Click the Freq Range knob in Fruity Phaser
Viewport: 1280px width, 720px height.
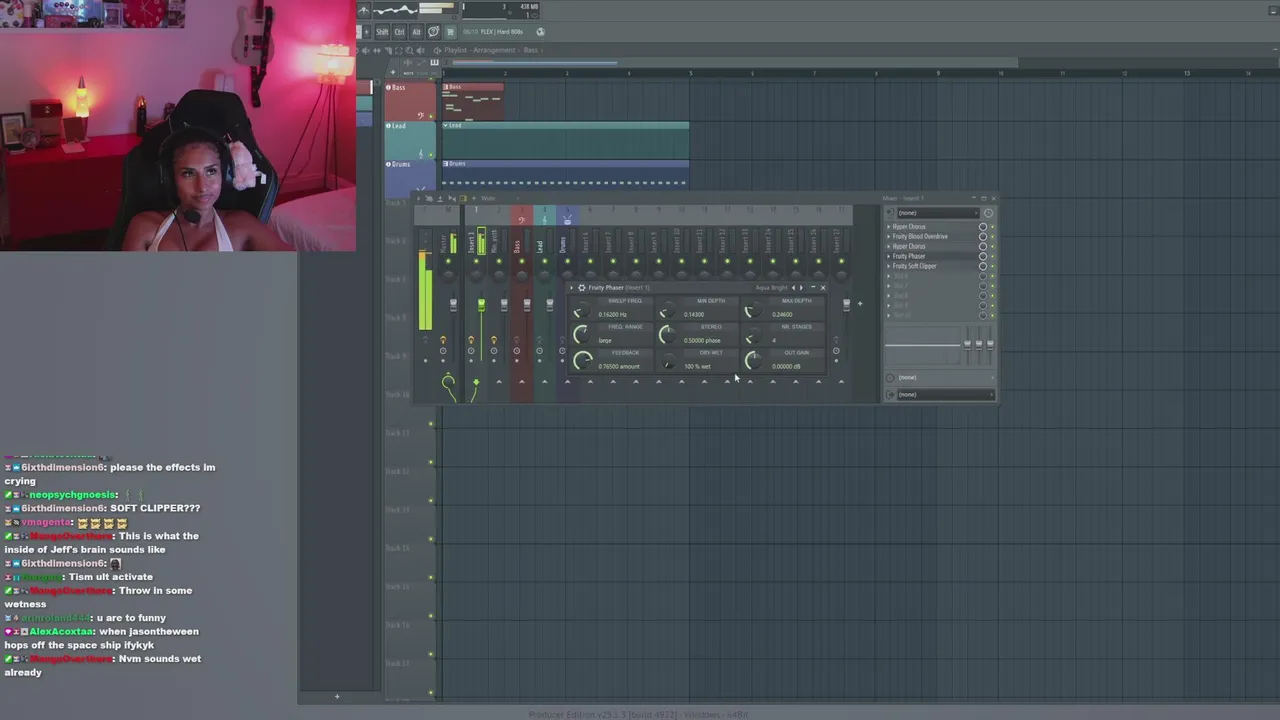coord(582,334)
